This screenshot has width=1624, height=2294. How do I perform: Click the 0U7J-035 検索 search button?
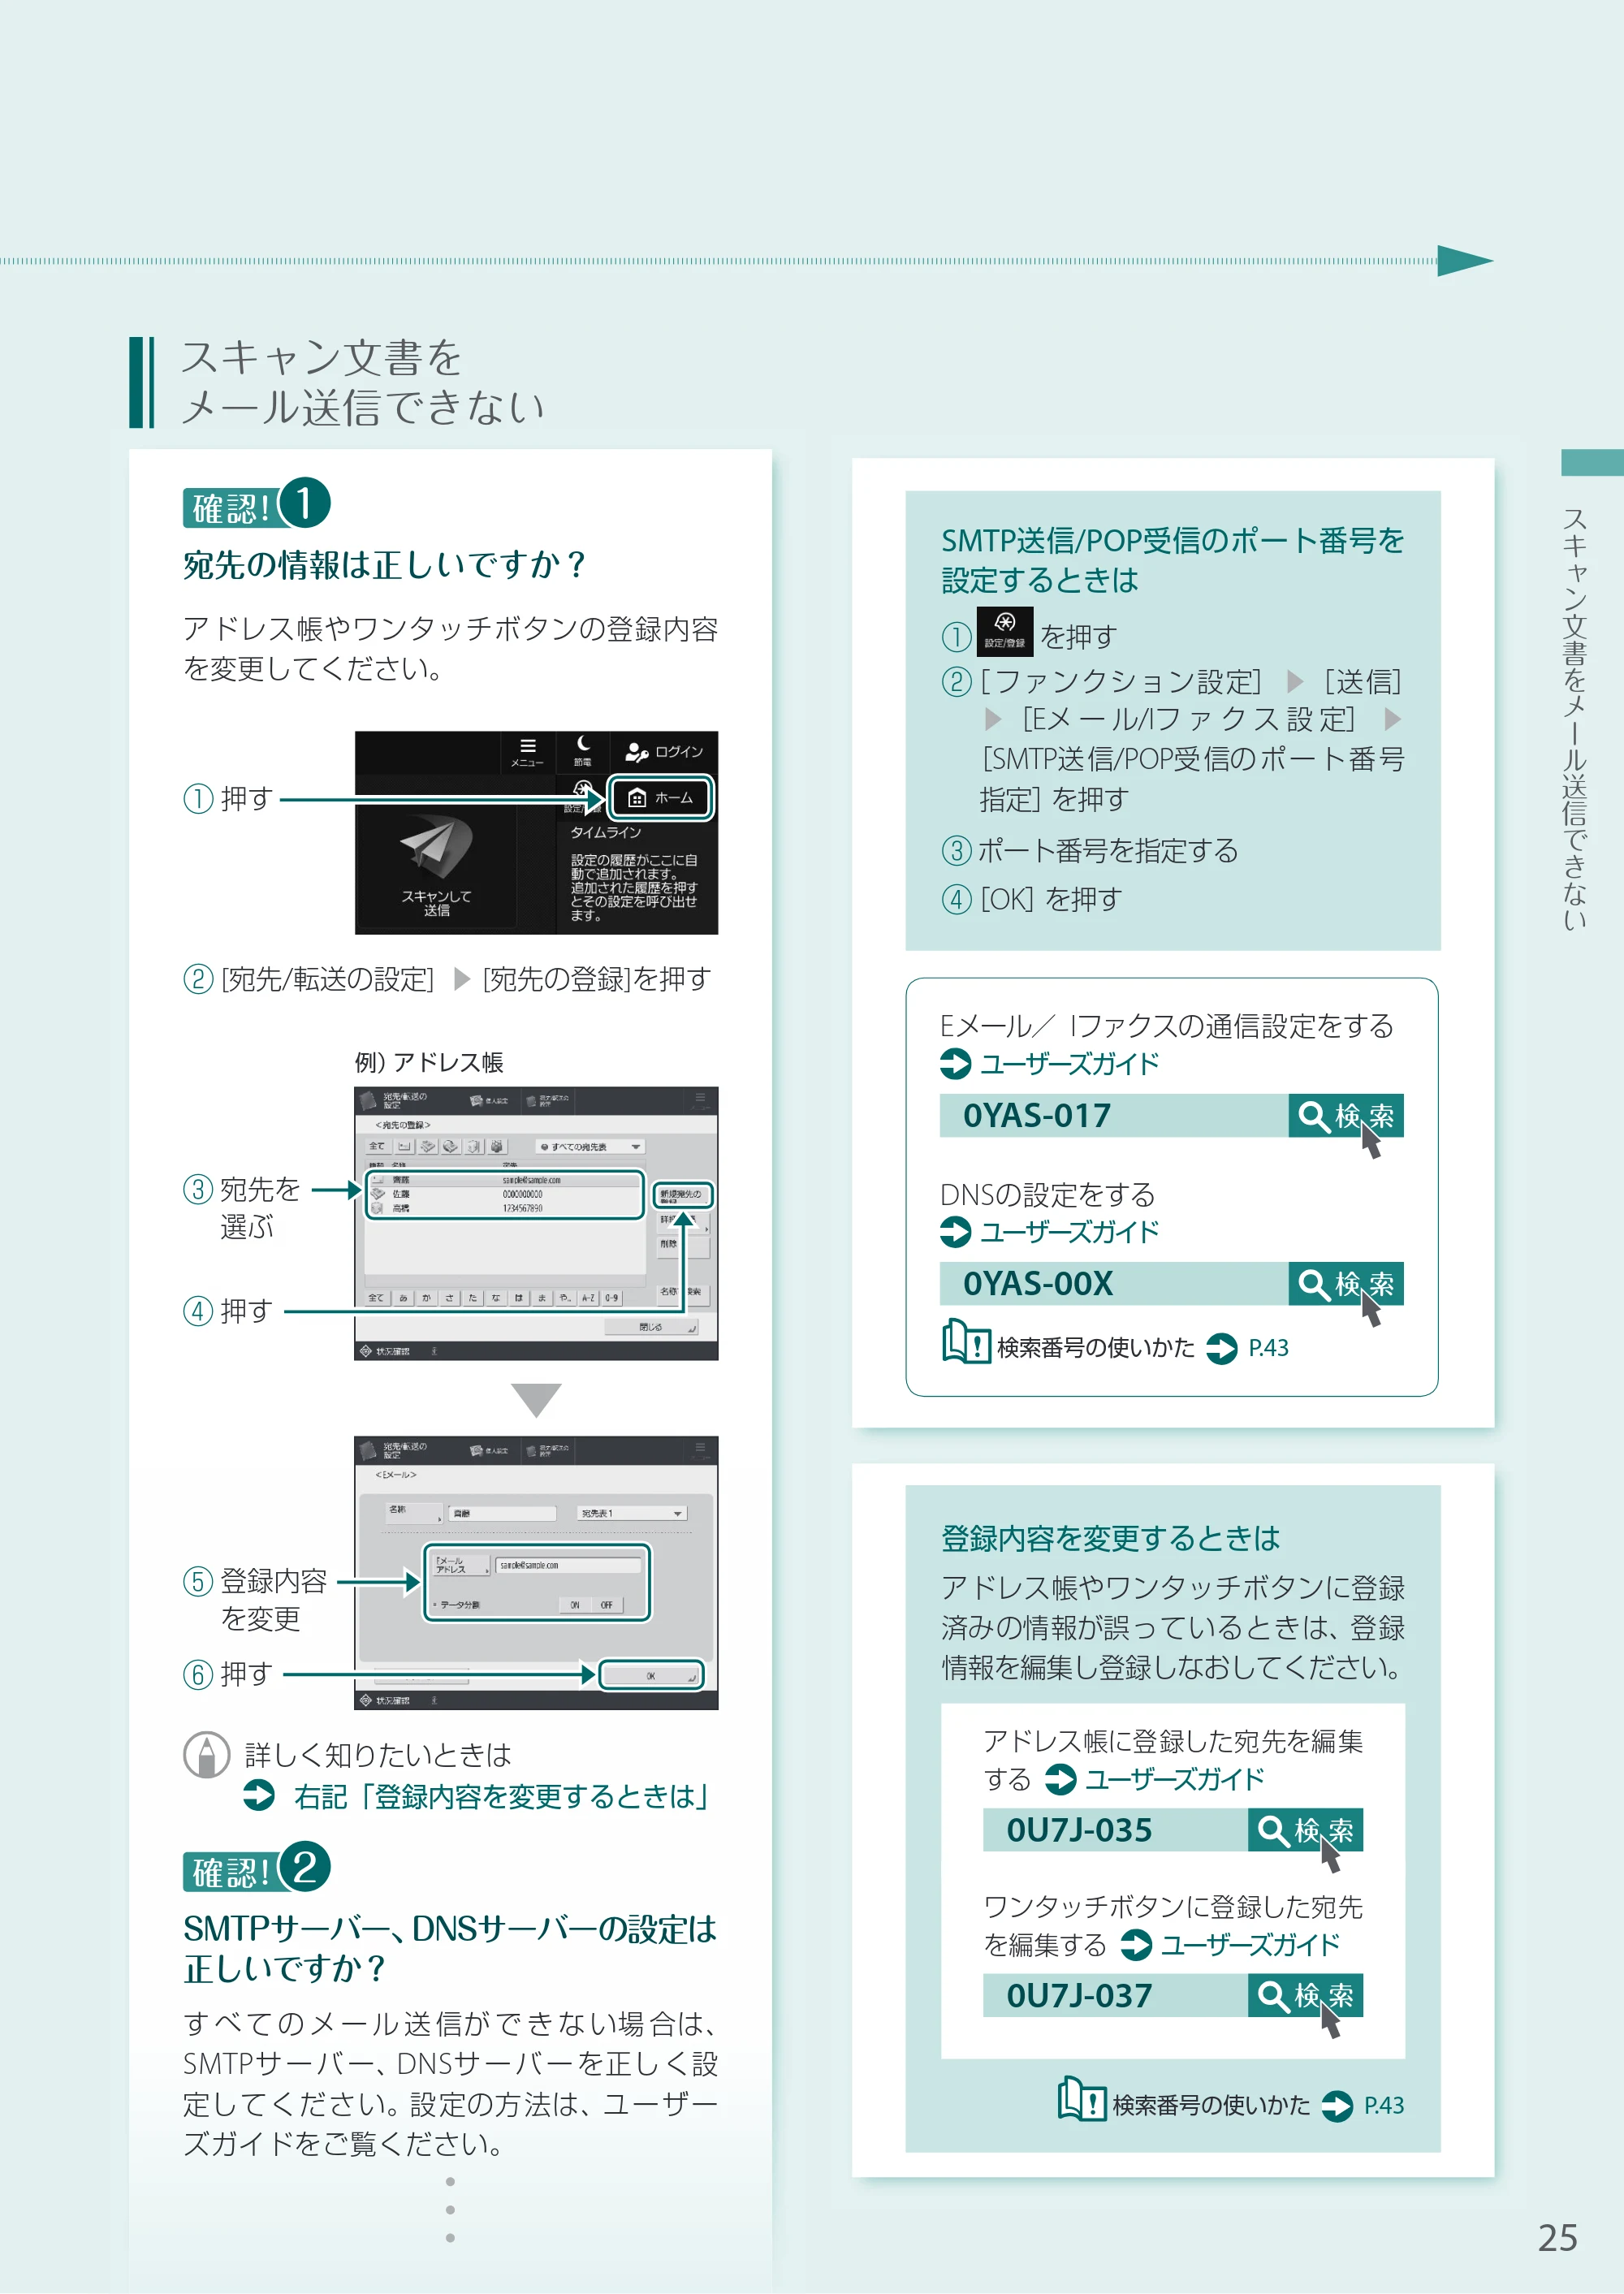(x=1305, y=1829)
